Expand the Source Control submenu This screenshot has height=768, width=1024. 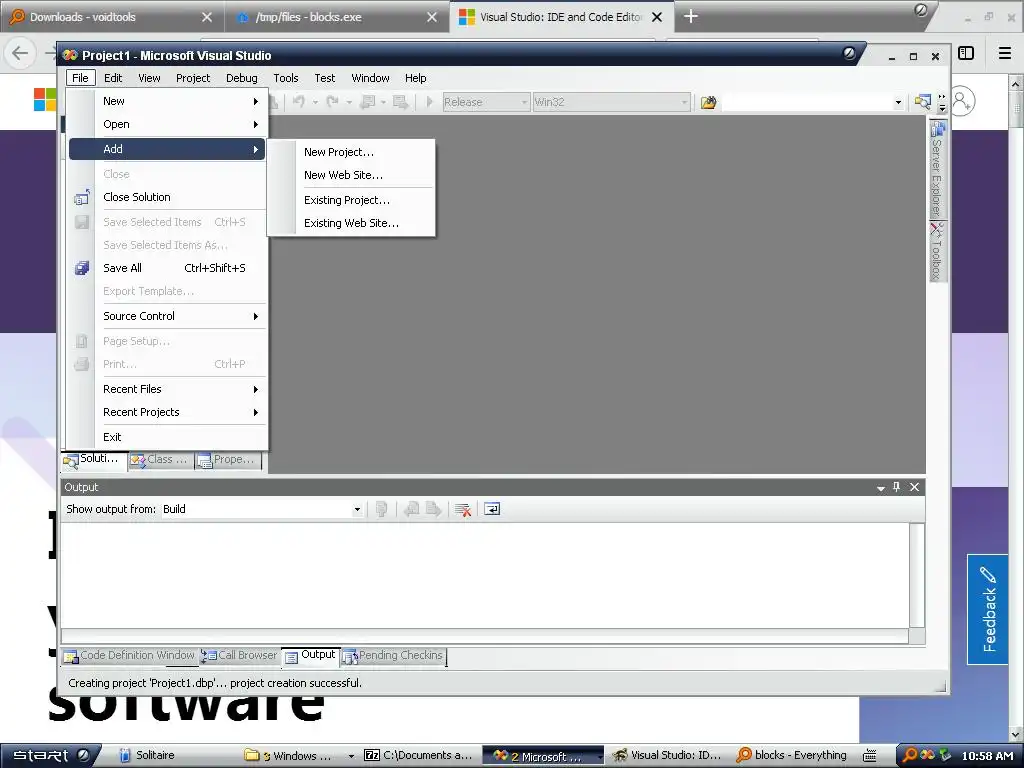(x=167, y=316)
